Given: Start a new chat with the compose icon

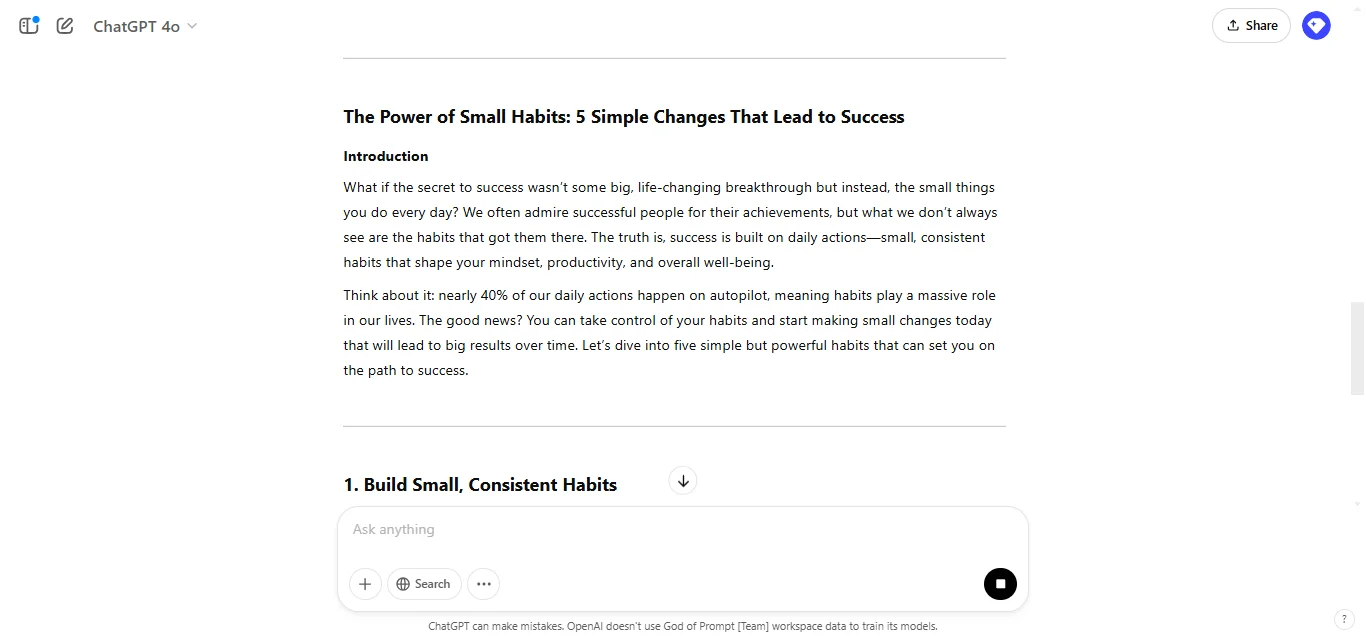Looking at the screenshot, I should coord(64,25).
